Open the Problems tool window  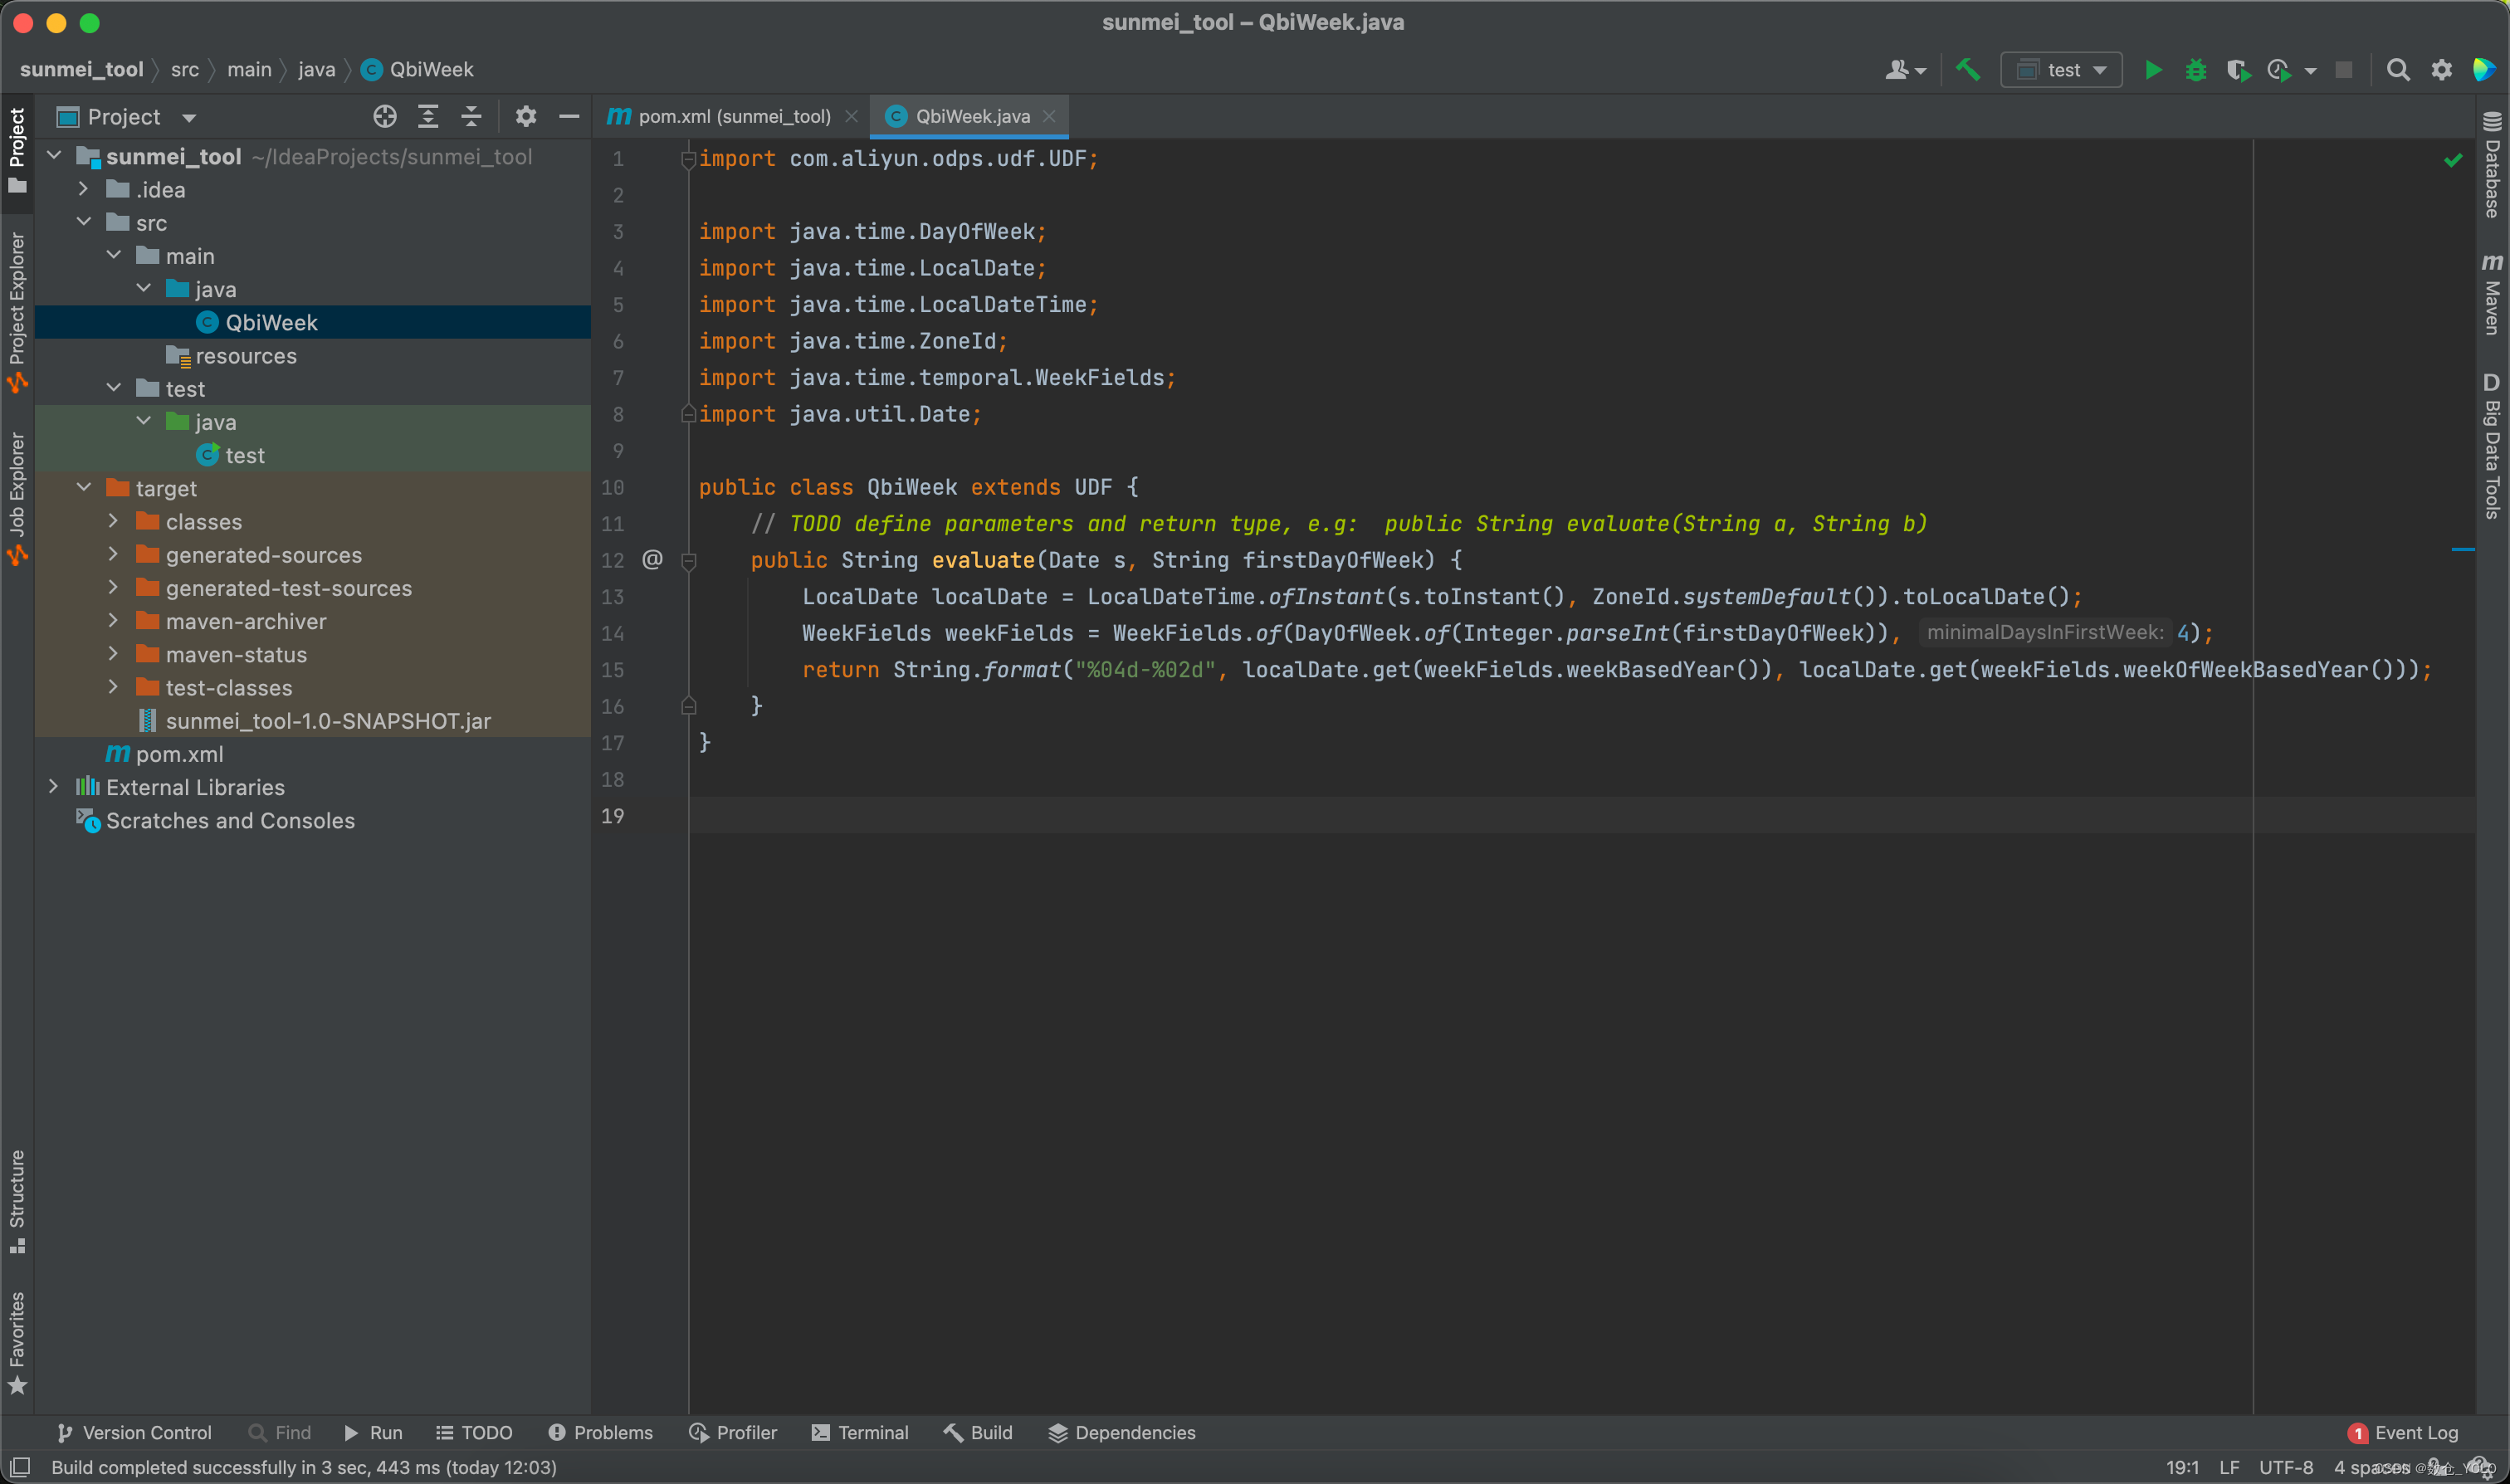[600, 1432]
